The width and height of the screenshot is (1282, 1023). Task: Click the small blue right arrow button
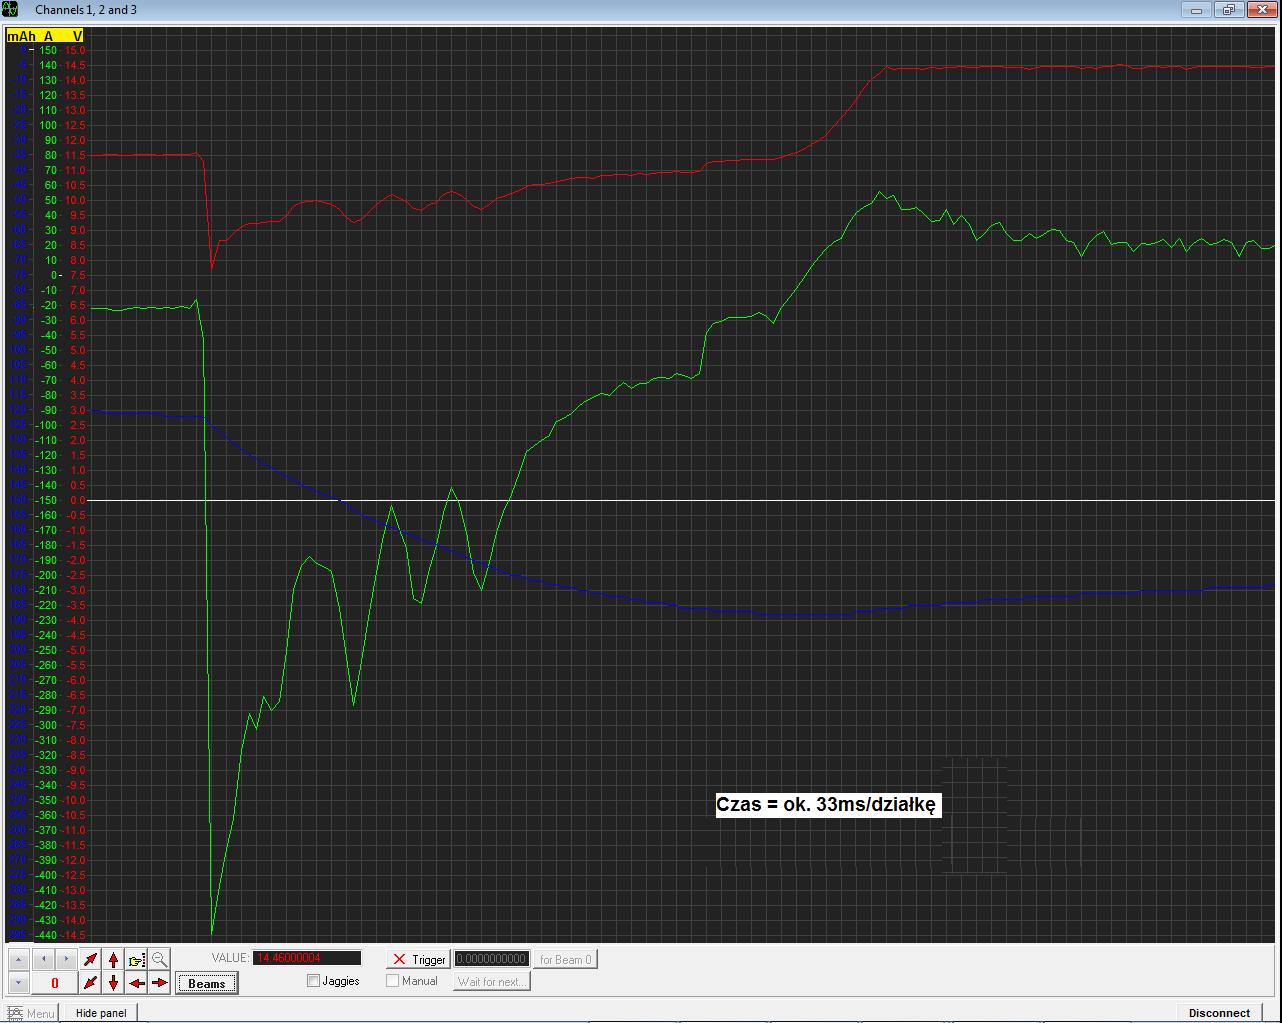coord(66,960)
